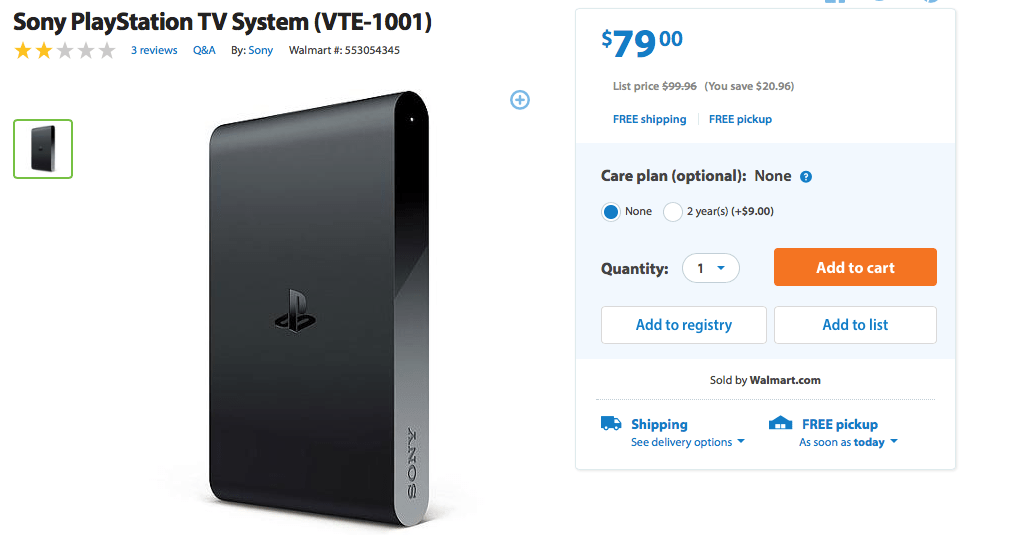Image resolution: width=1010 pixels, height=535 pixels.
Task: Click the PlayStation logo on the product image
Action: pos(296,311)
